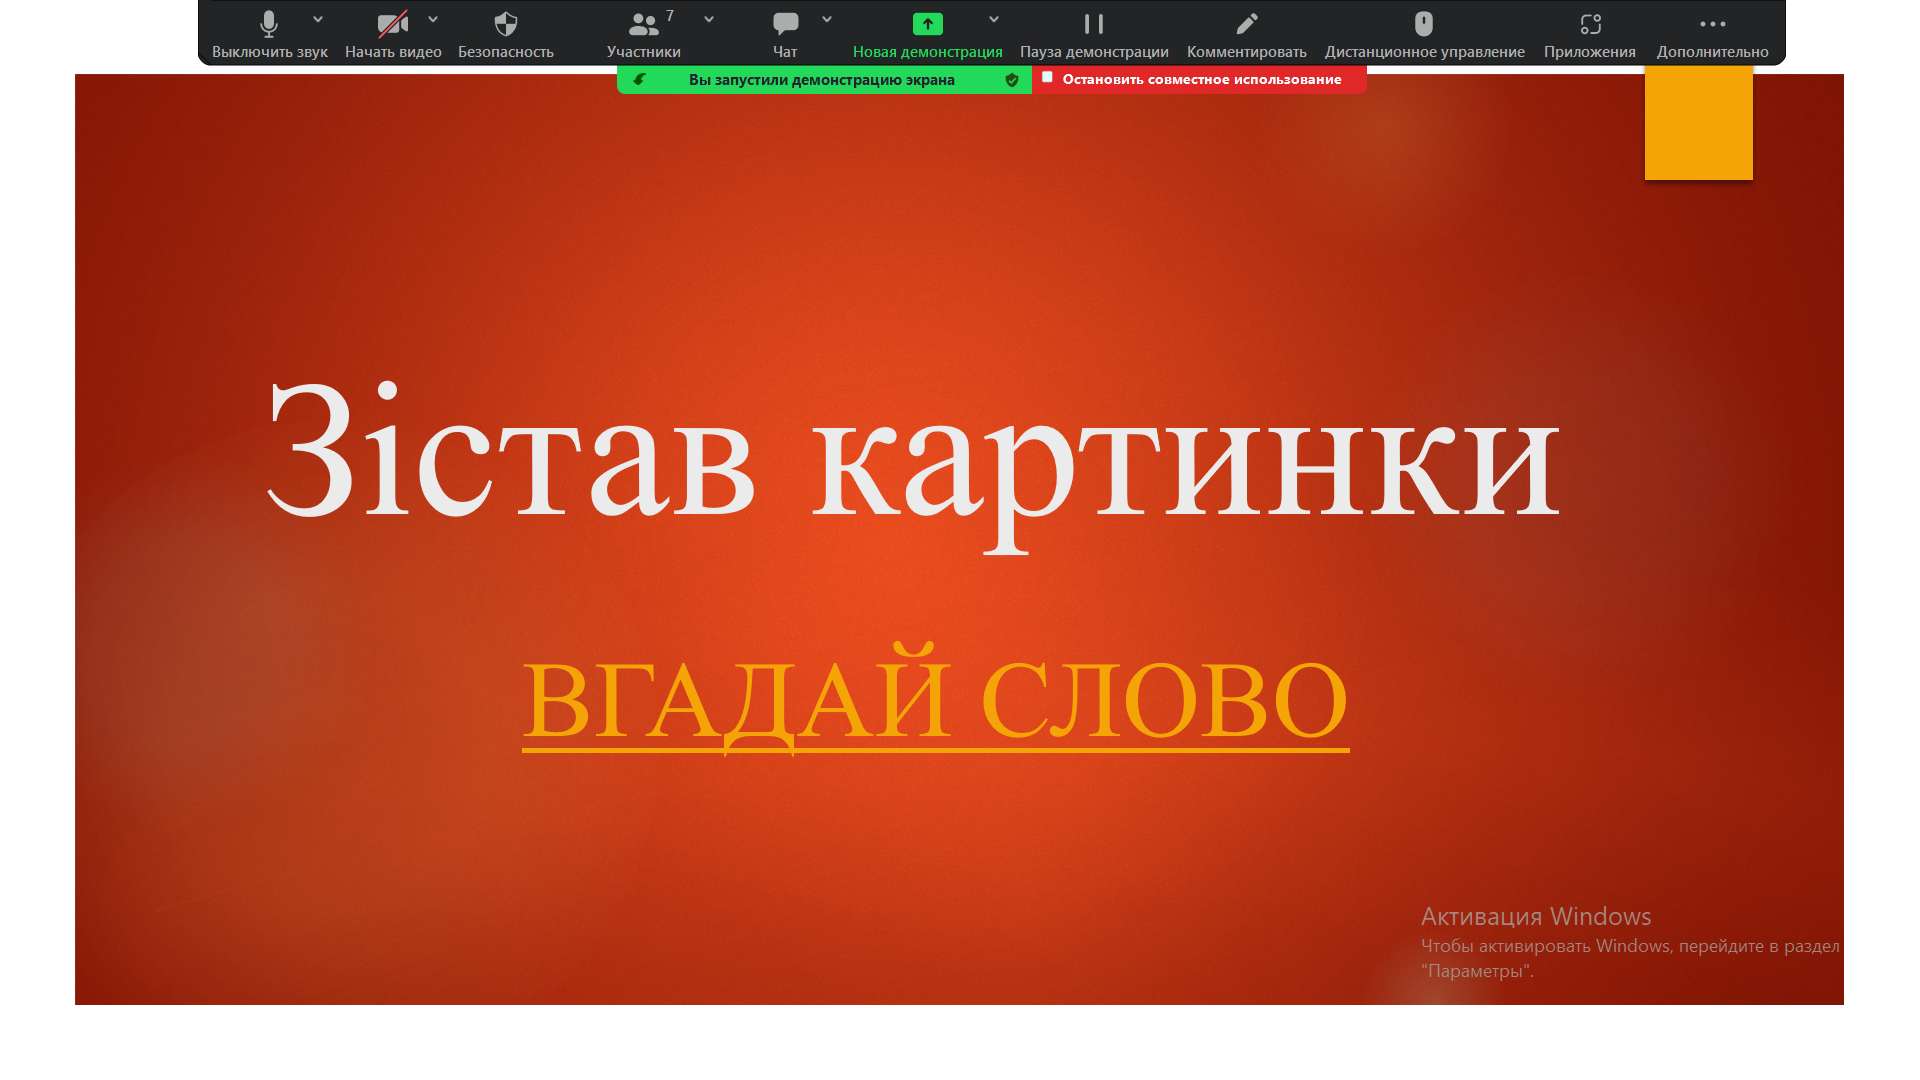Open the Apps icon
The width and height of the screenshot is (1920, 1080).
click(x=1590, y=24)
